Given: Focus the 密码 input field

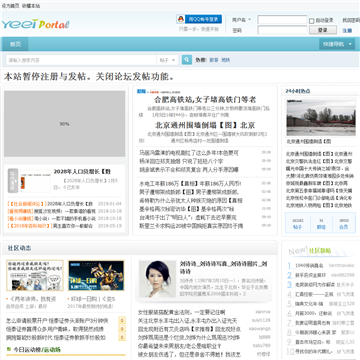Looking at the screenshot, I should pyautogui.click(x=282, y=30).
